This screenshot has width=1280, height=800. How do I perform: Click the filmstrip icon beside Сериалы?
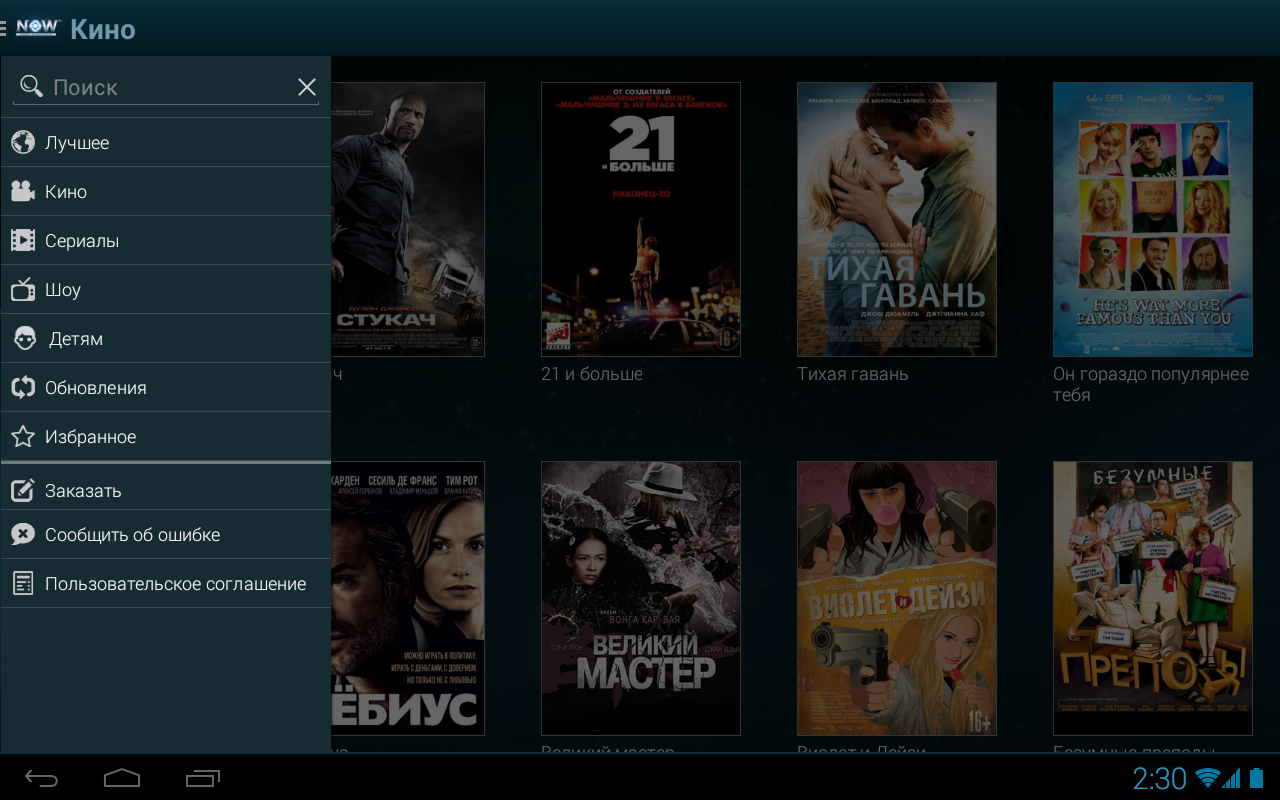pos(23,240)
